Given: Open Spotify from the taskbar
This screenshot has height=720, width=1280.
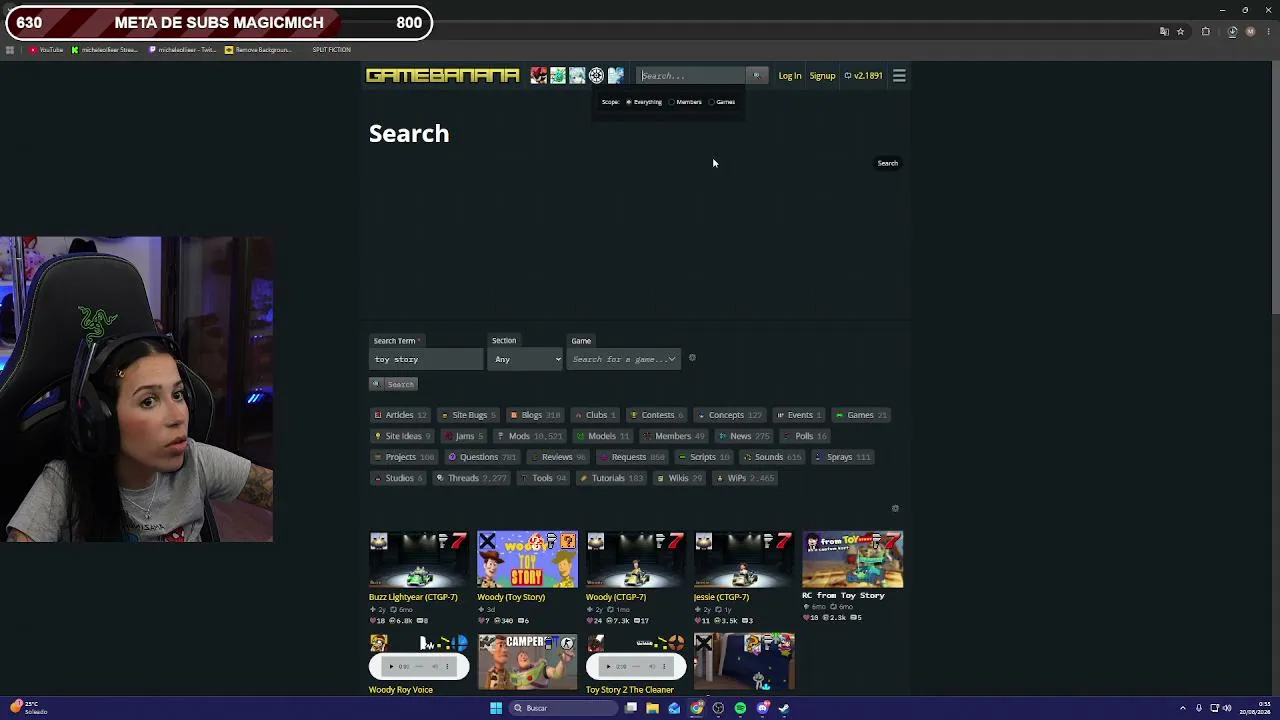Looking at the screenshot, I should tap(740, 708).
